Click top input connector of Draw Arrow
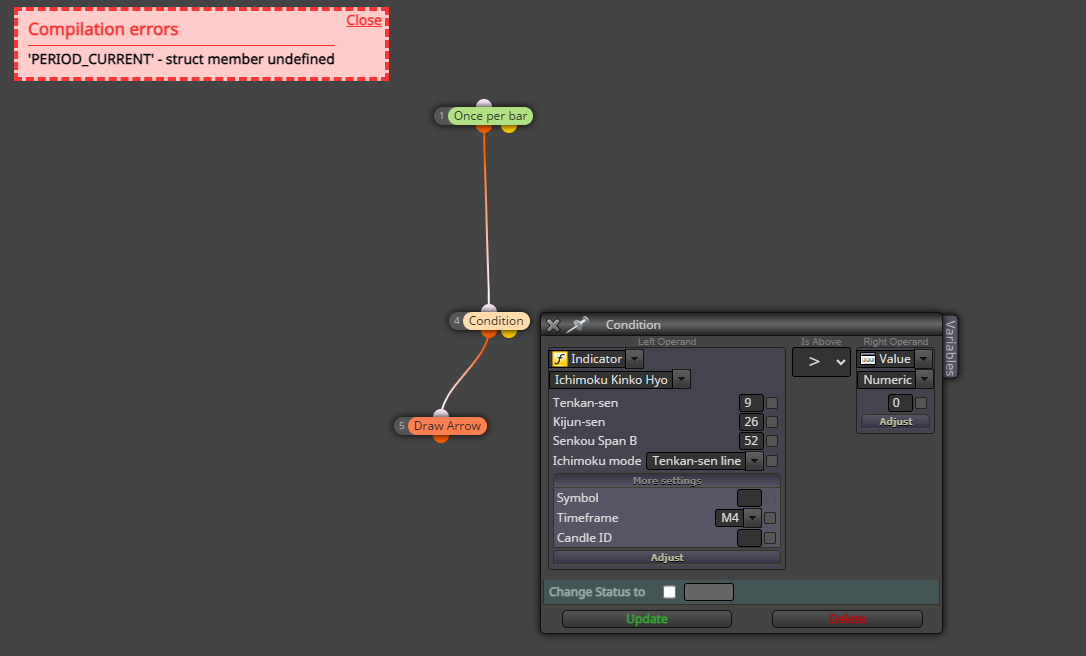This screenshot has height=656, width=1086. coord(441,414)
